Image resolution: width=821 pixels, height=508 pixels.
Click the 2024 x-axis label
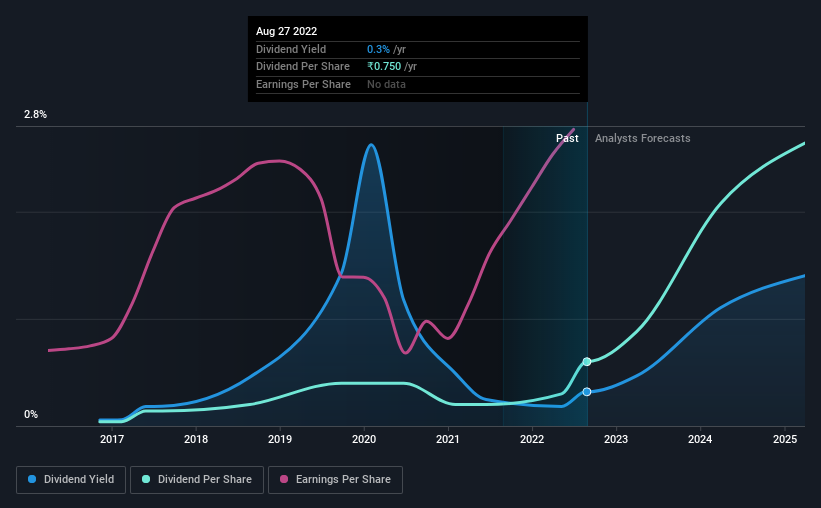pyautogui.click(x=700, y=439)
